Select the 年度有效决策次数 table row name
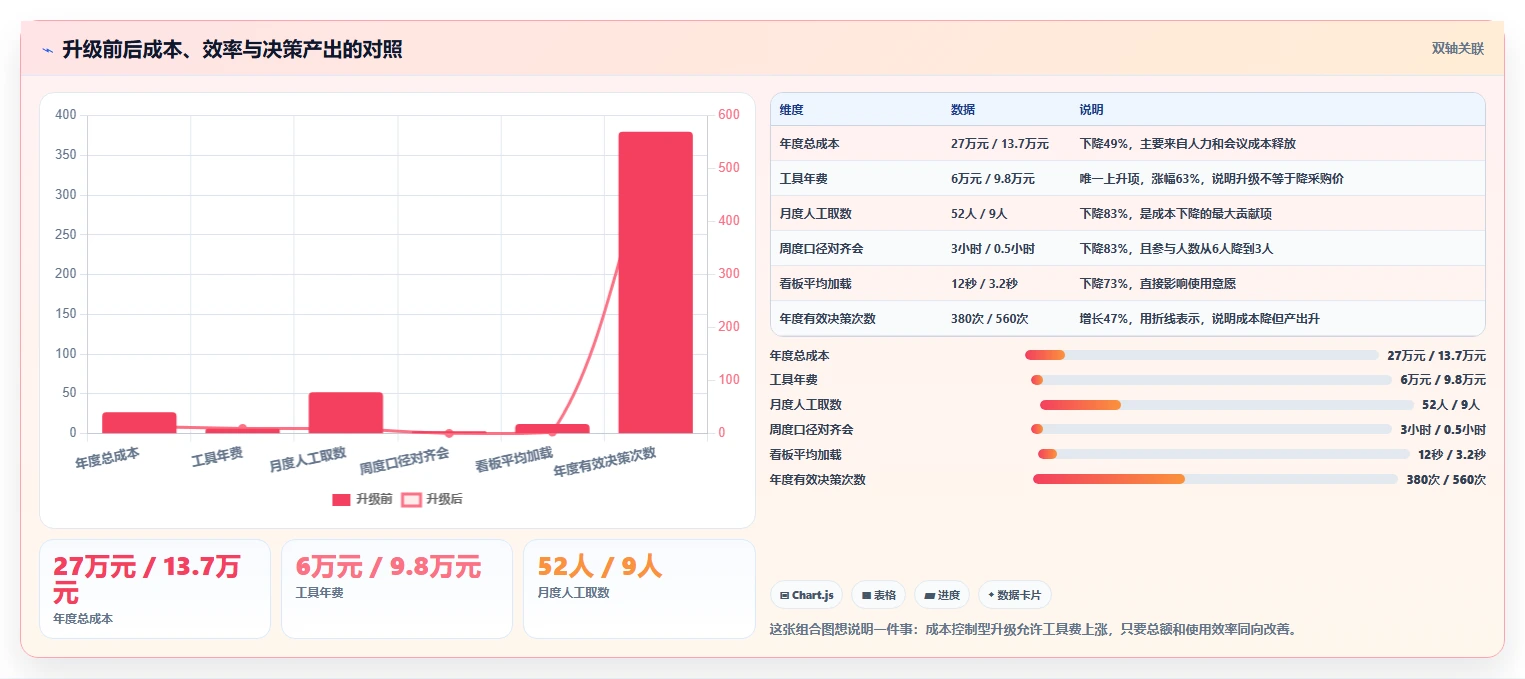Image resolution: width=1525 pixels, height=679 pixels. point(828,319)
